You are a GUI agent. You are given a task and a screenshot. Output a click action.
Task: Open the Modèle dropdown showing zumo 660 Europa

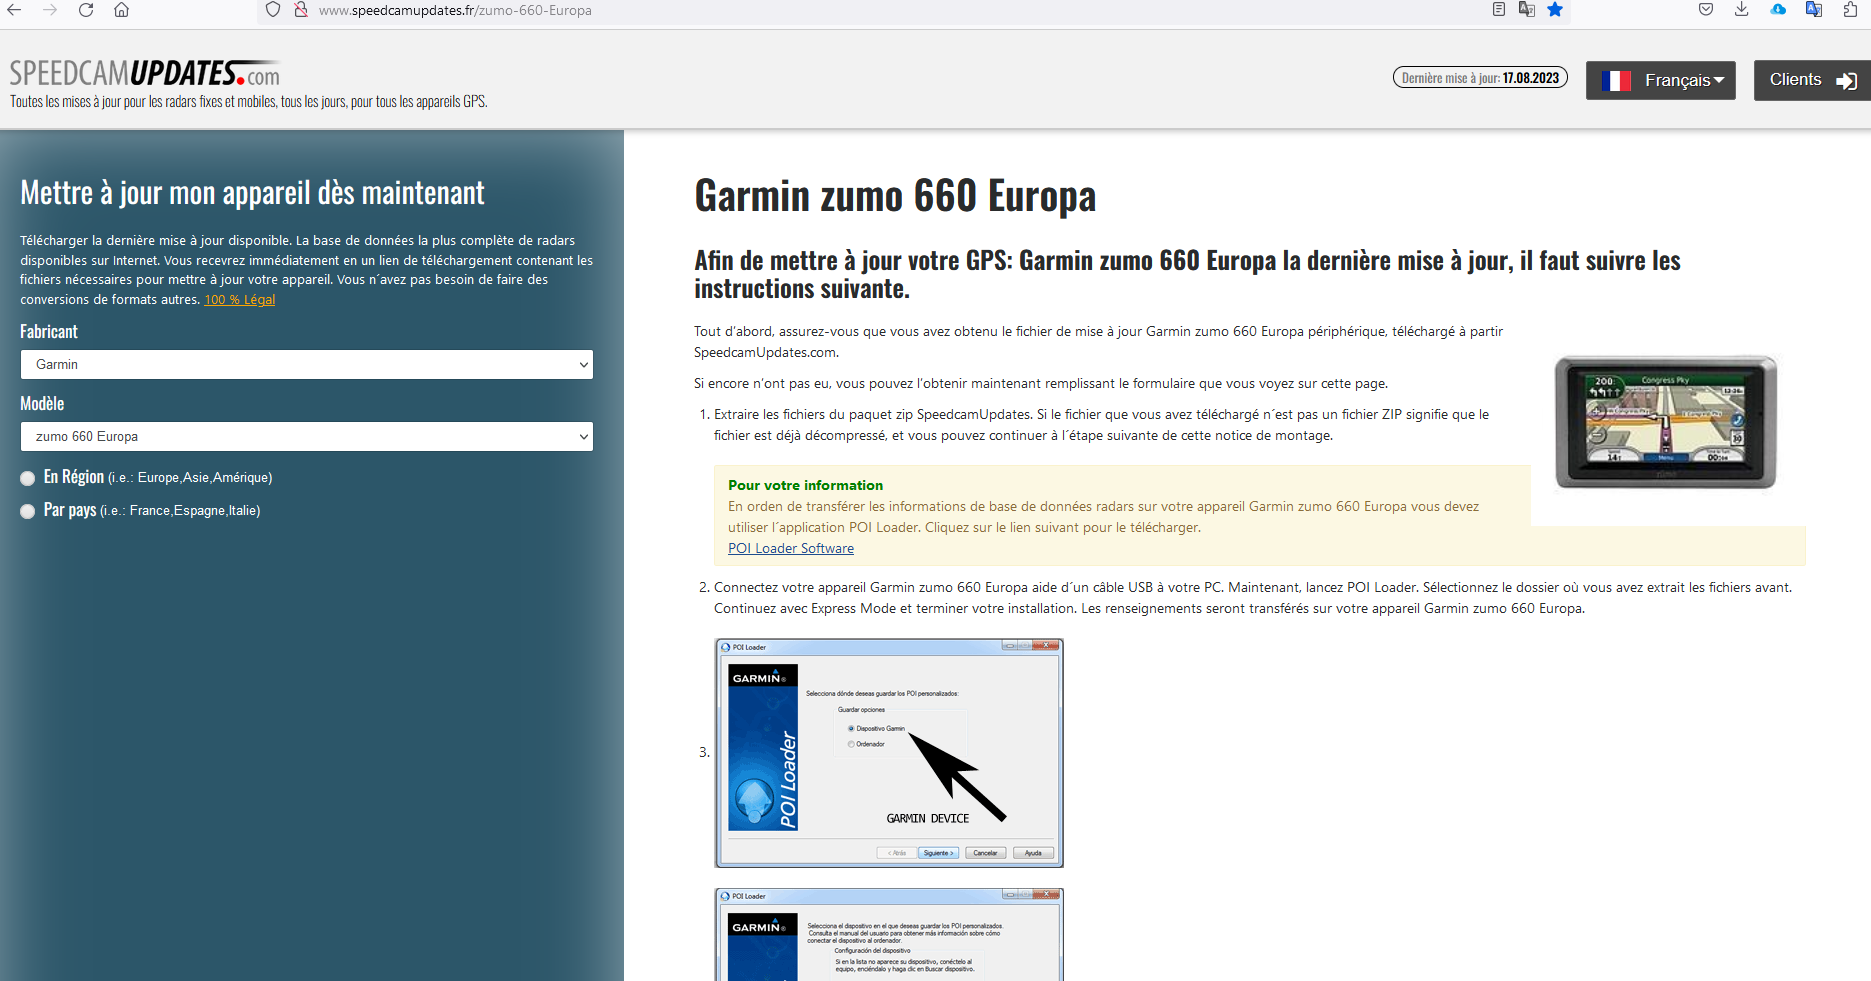[x=307, y=436]
